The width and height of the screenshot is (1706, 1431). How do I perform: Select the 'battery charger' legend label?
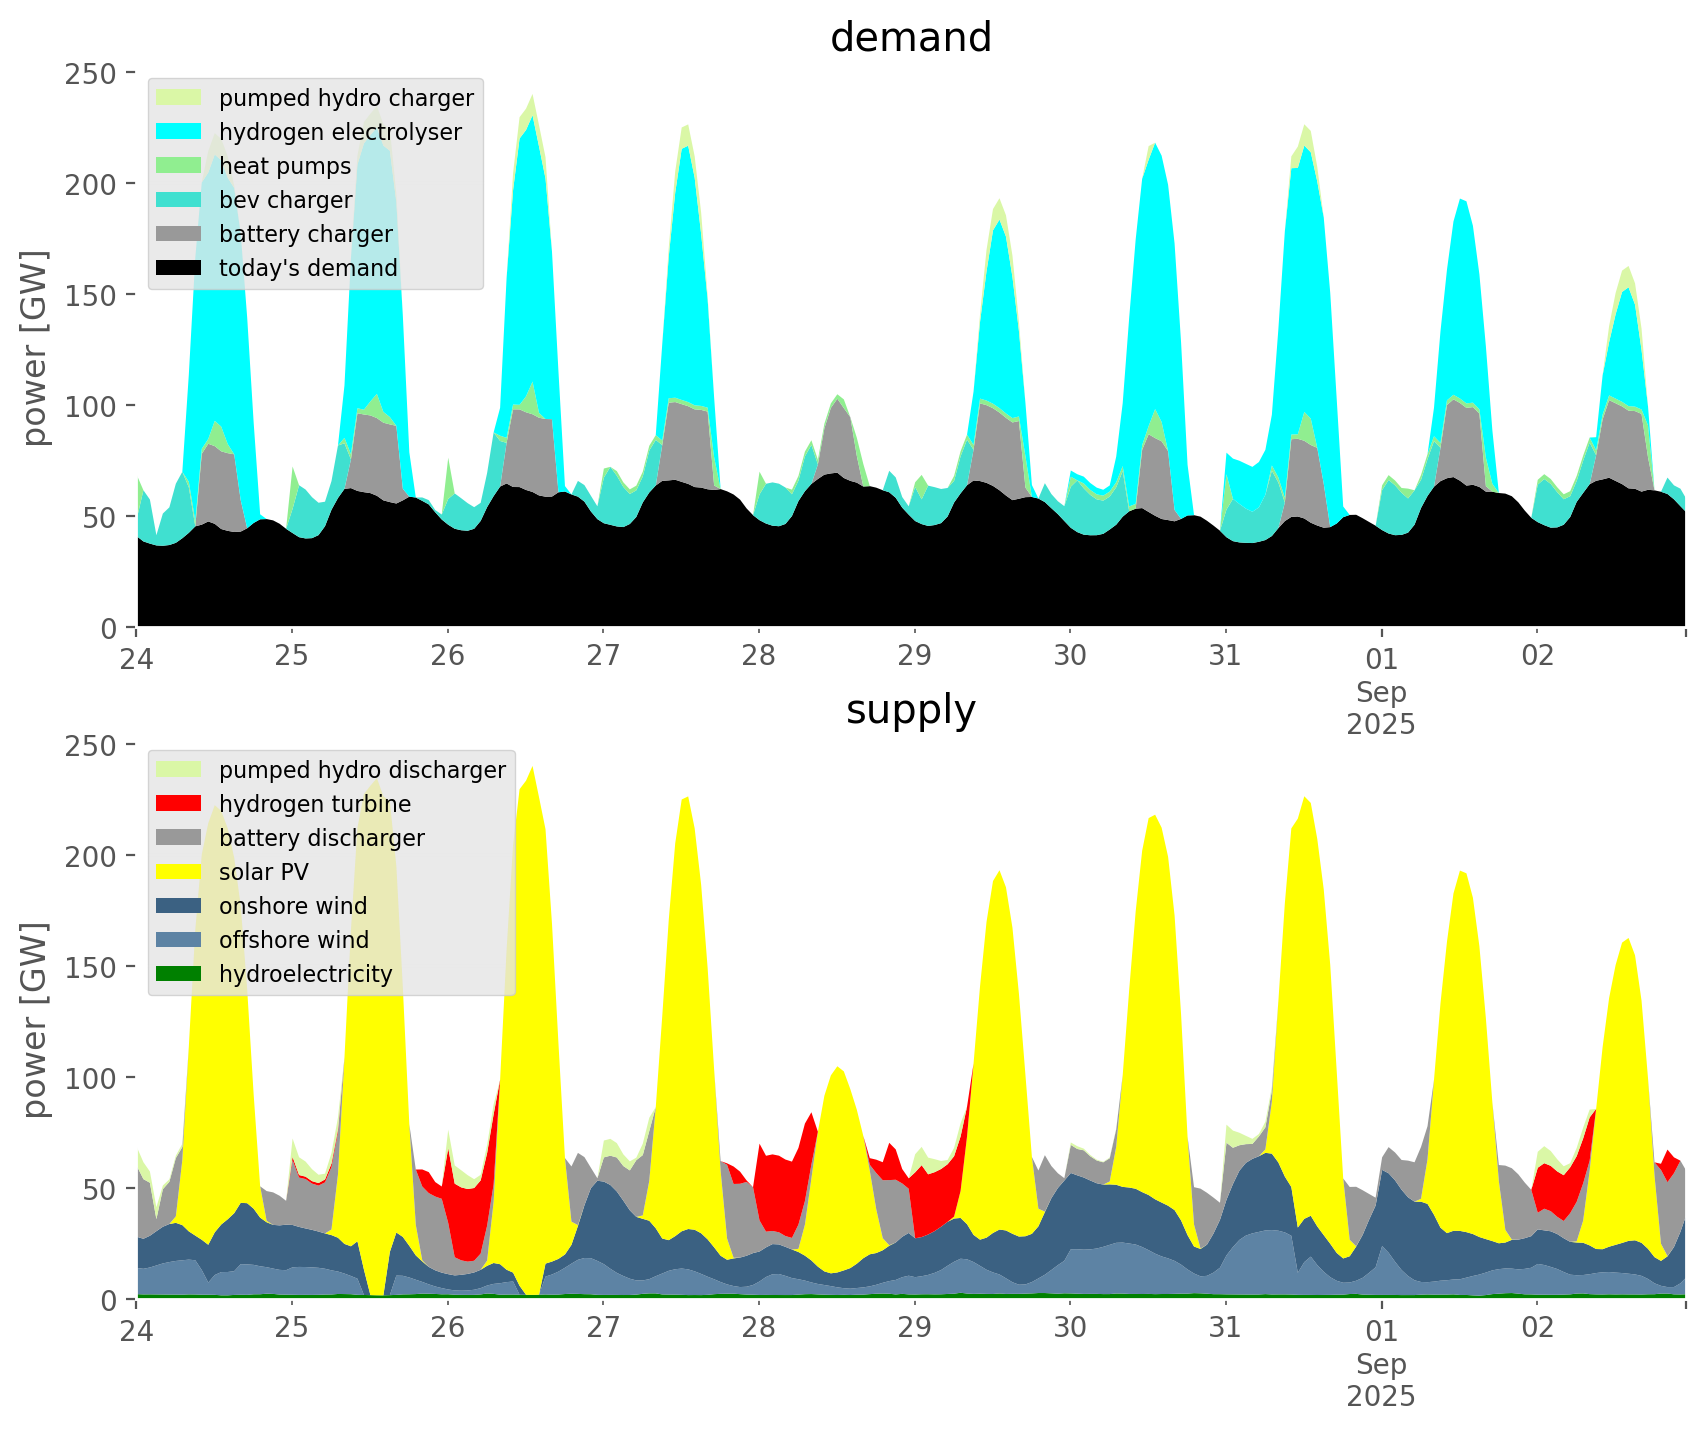[305, 234]
